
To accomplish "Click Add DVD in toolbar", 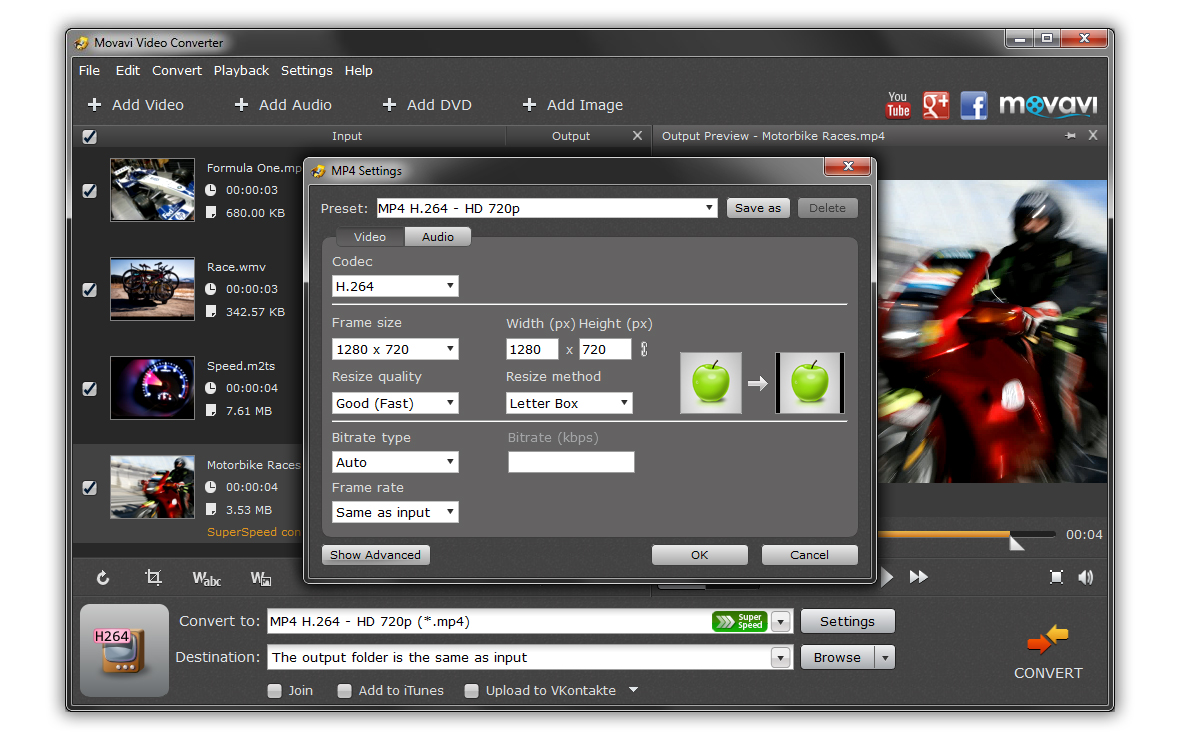I will (x=427, y=105).
